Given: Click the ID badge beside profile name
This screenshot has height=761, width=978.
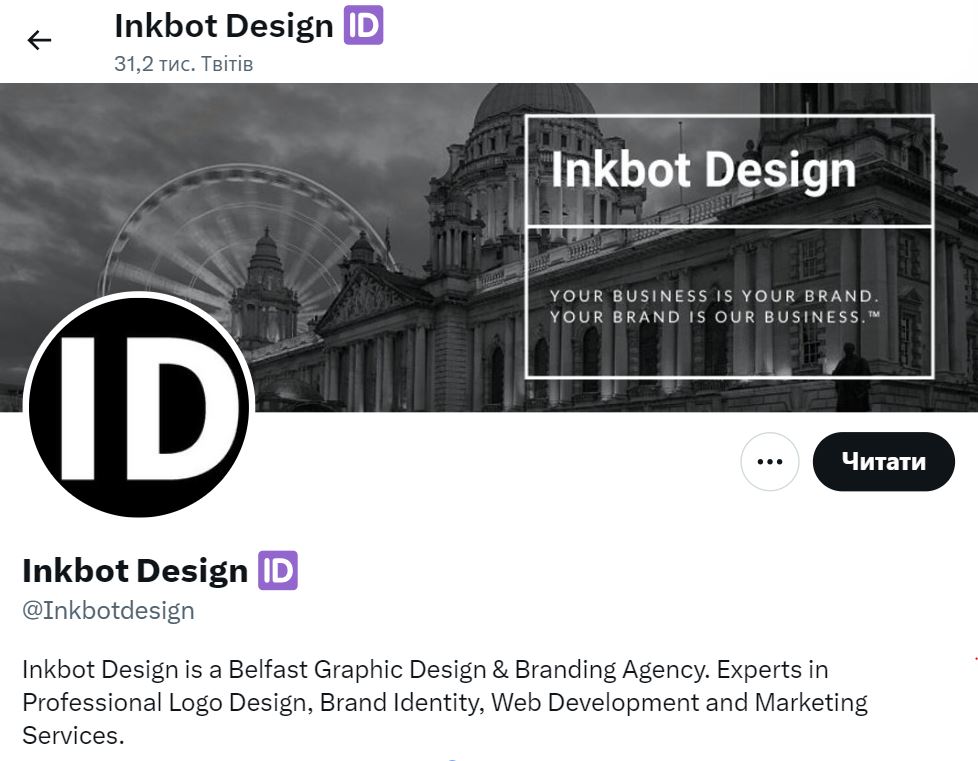Looking at the screenshot, I should 278,570.
